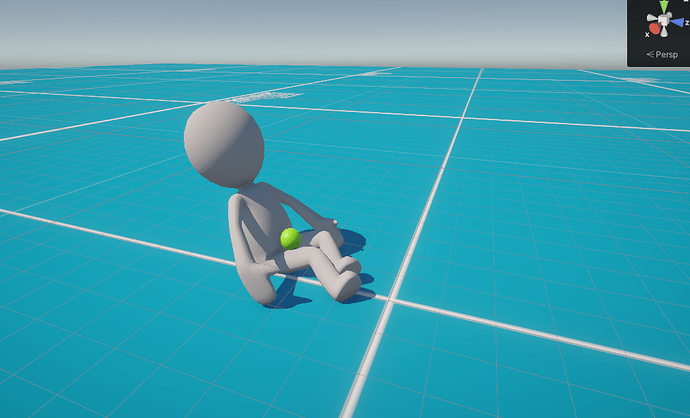
Task: Toggle the Persp projection label
Action: [x=662, y=55]
